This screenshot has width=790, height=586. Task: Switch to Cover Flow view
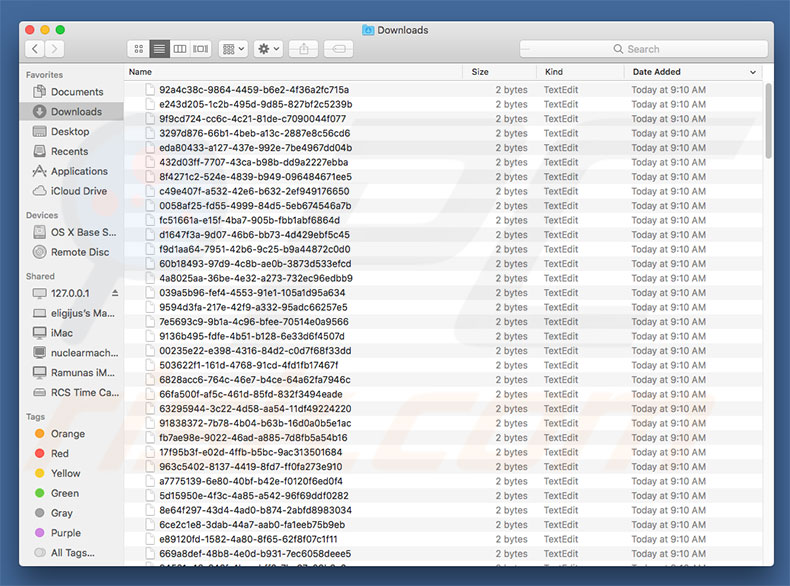pos(201,48)
